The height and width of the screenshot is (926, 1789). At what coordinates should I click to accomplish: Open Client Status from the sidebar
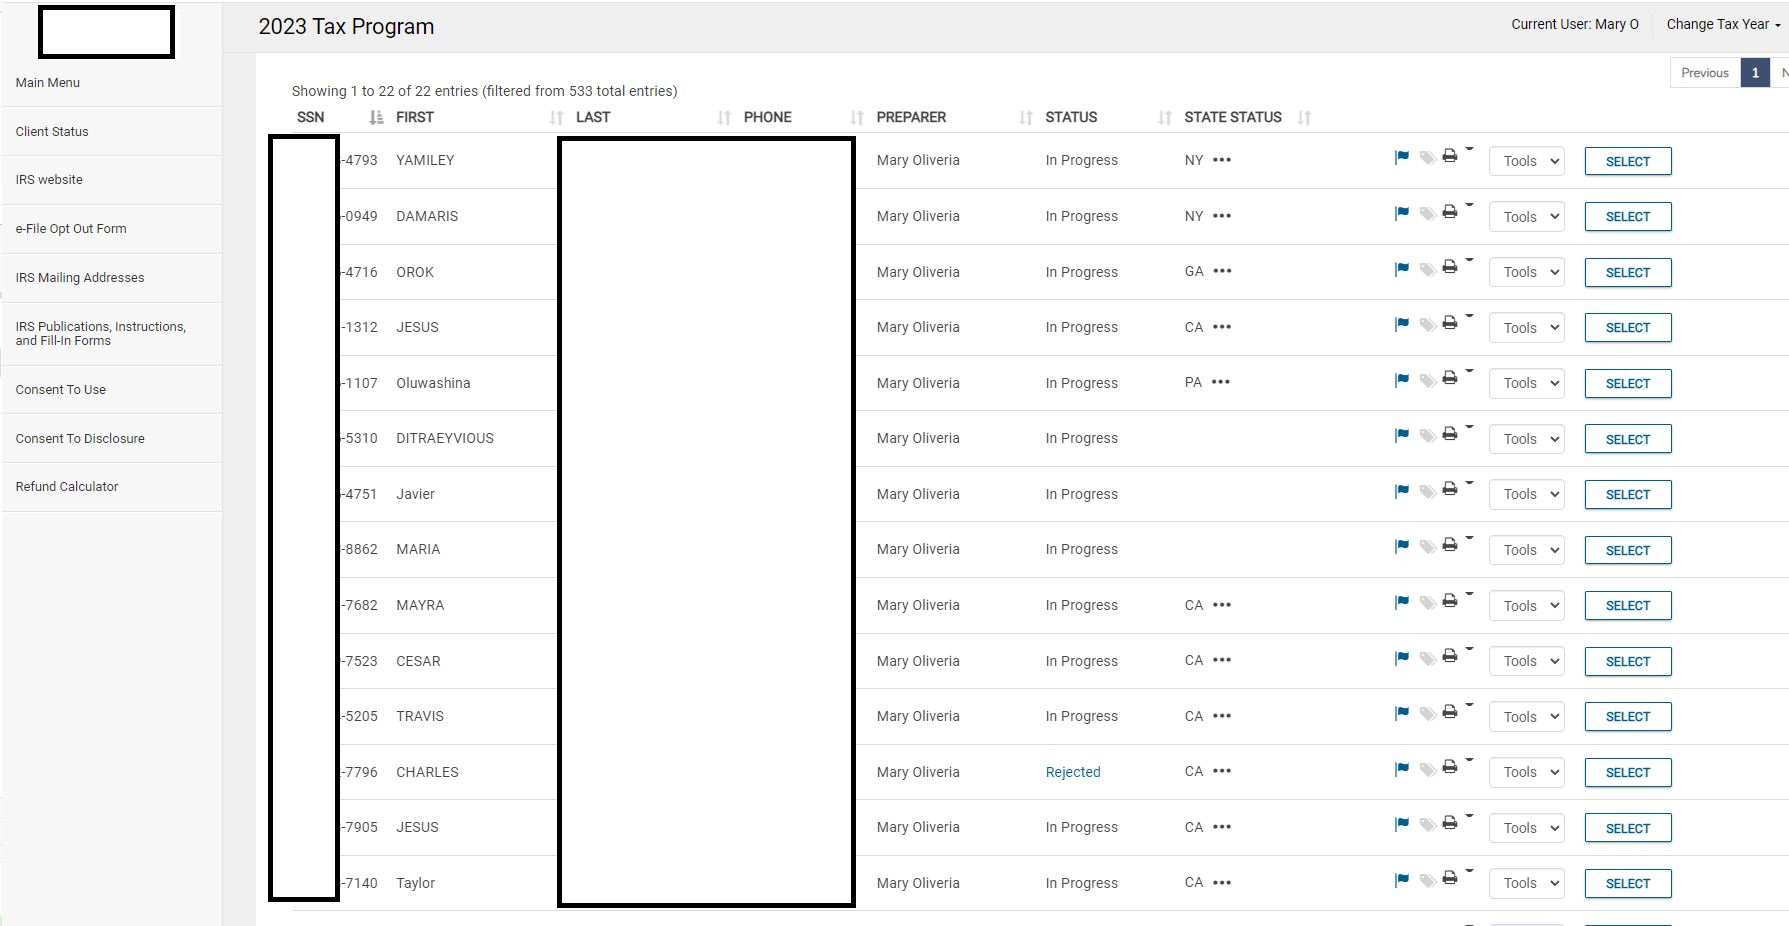[52, 131]
